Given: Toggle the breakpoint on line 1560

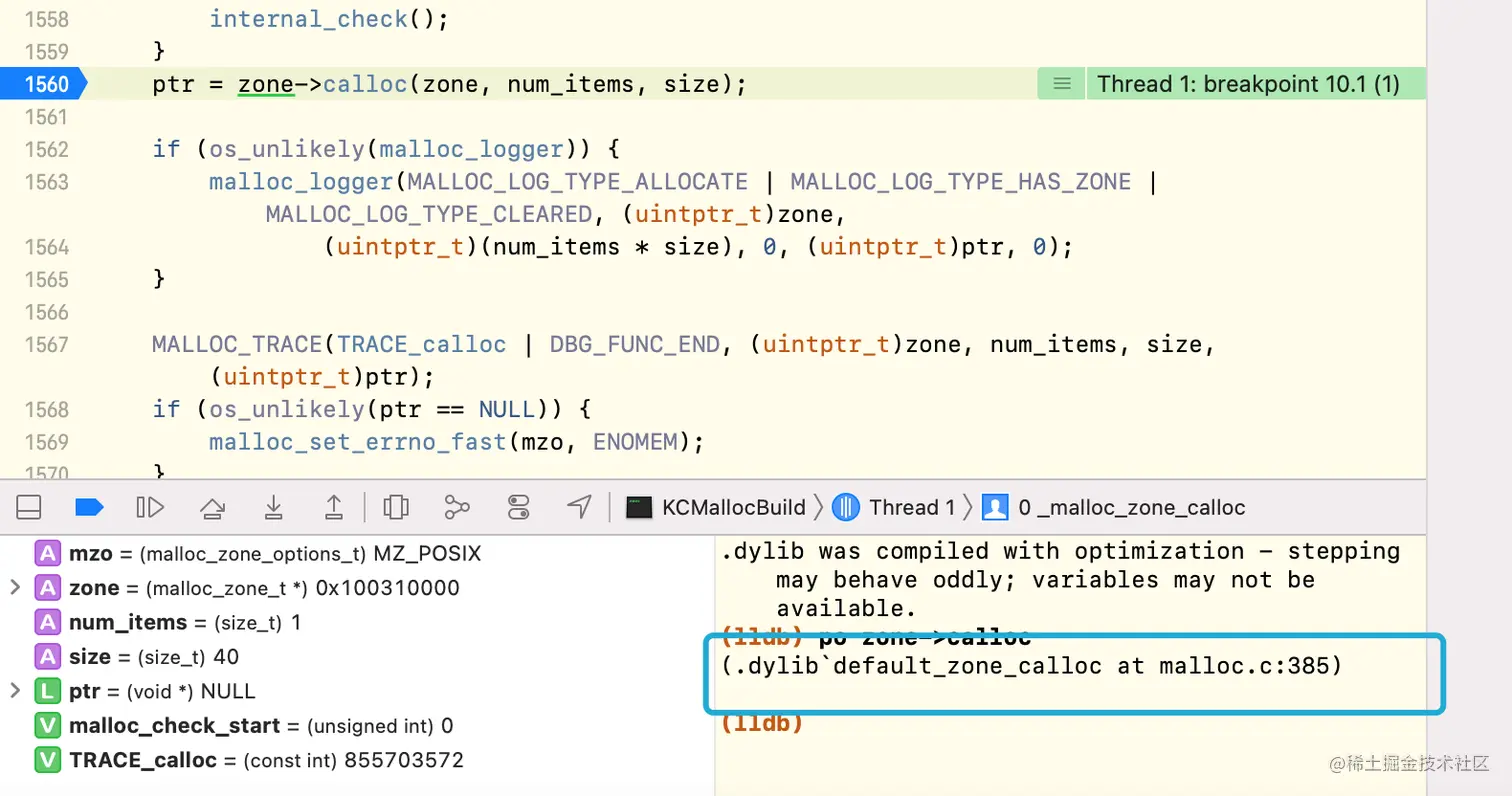Looking at the screenshot, I should coord(42,84).
